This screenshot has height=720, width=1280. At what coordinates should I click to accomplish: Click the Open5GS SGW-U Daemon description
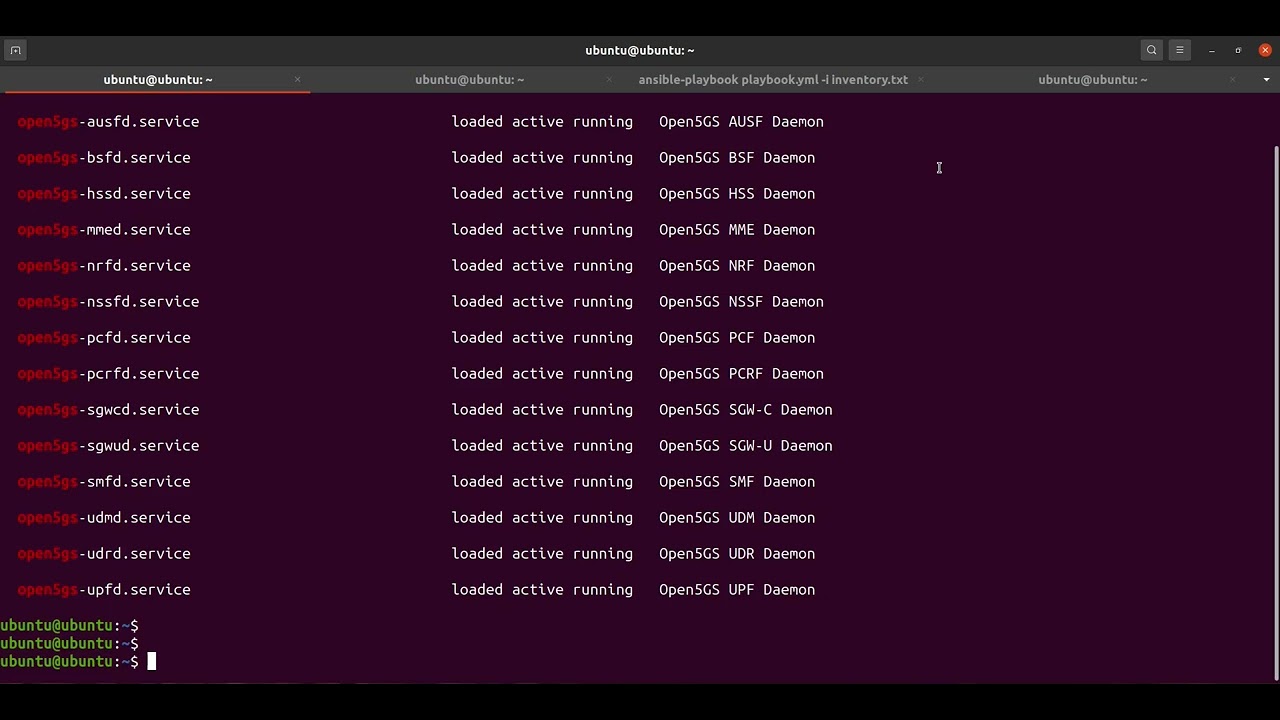click(x=746, y=446)
